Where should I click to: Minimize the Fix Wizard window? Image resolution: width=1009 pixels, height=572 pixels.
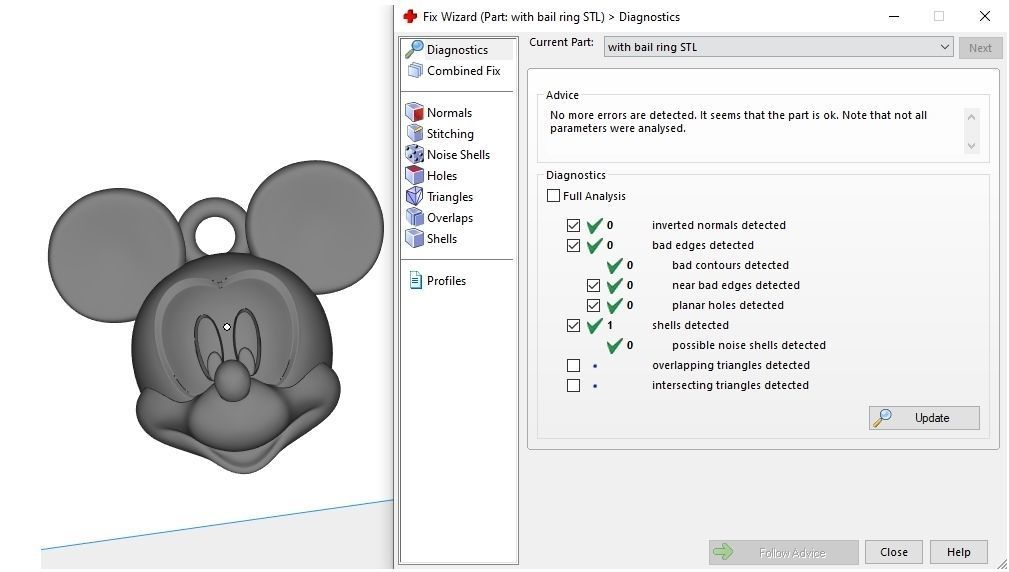point(894,17)
